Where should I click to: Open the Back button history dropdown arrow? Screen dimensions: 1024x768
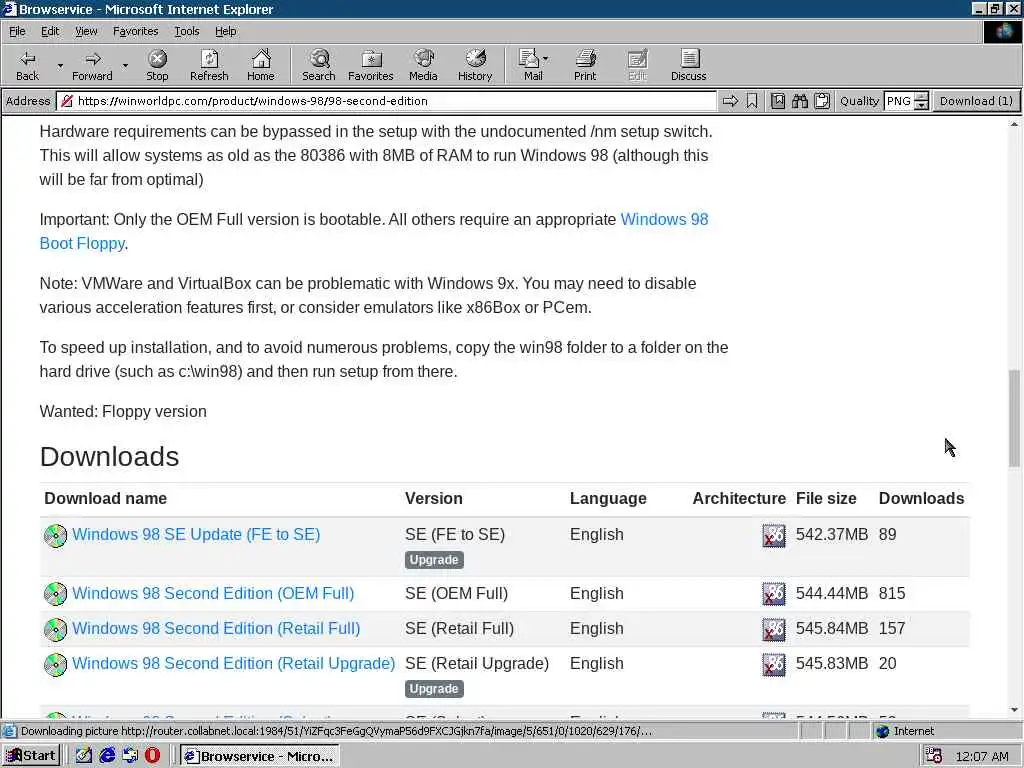tap(60, 65)
